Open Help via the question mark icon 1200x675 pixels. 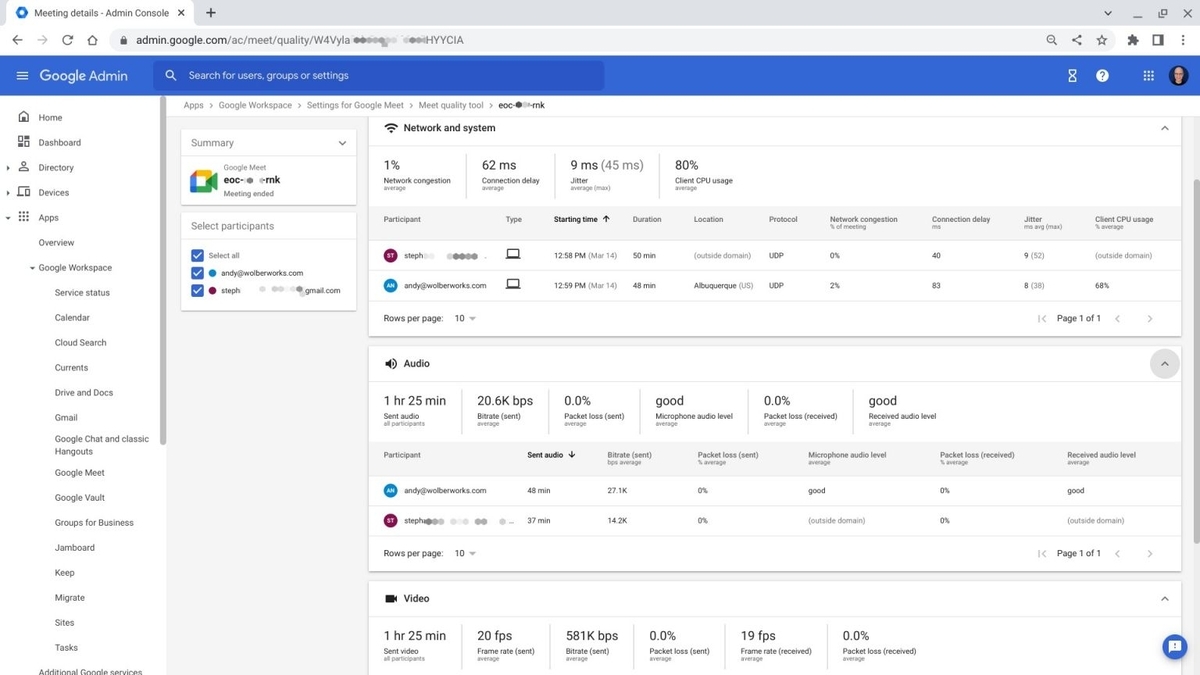pos(1102,75)
